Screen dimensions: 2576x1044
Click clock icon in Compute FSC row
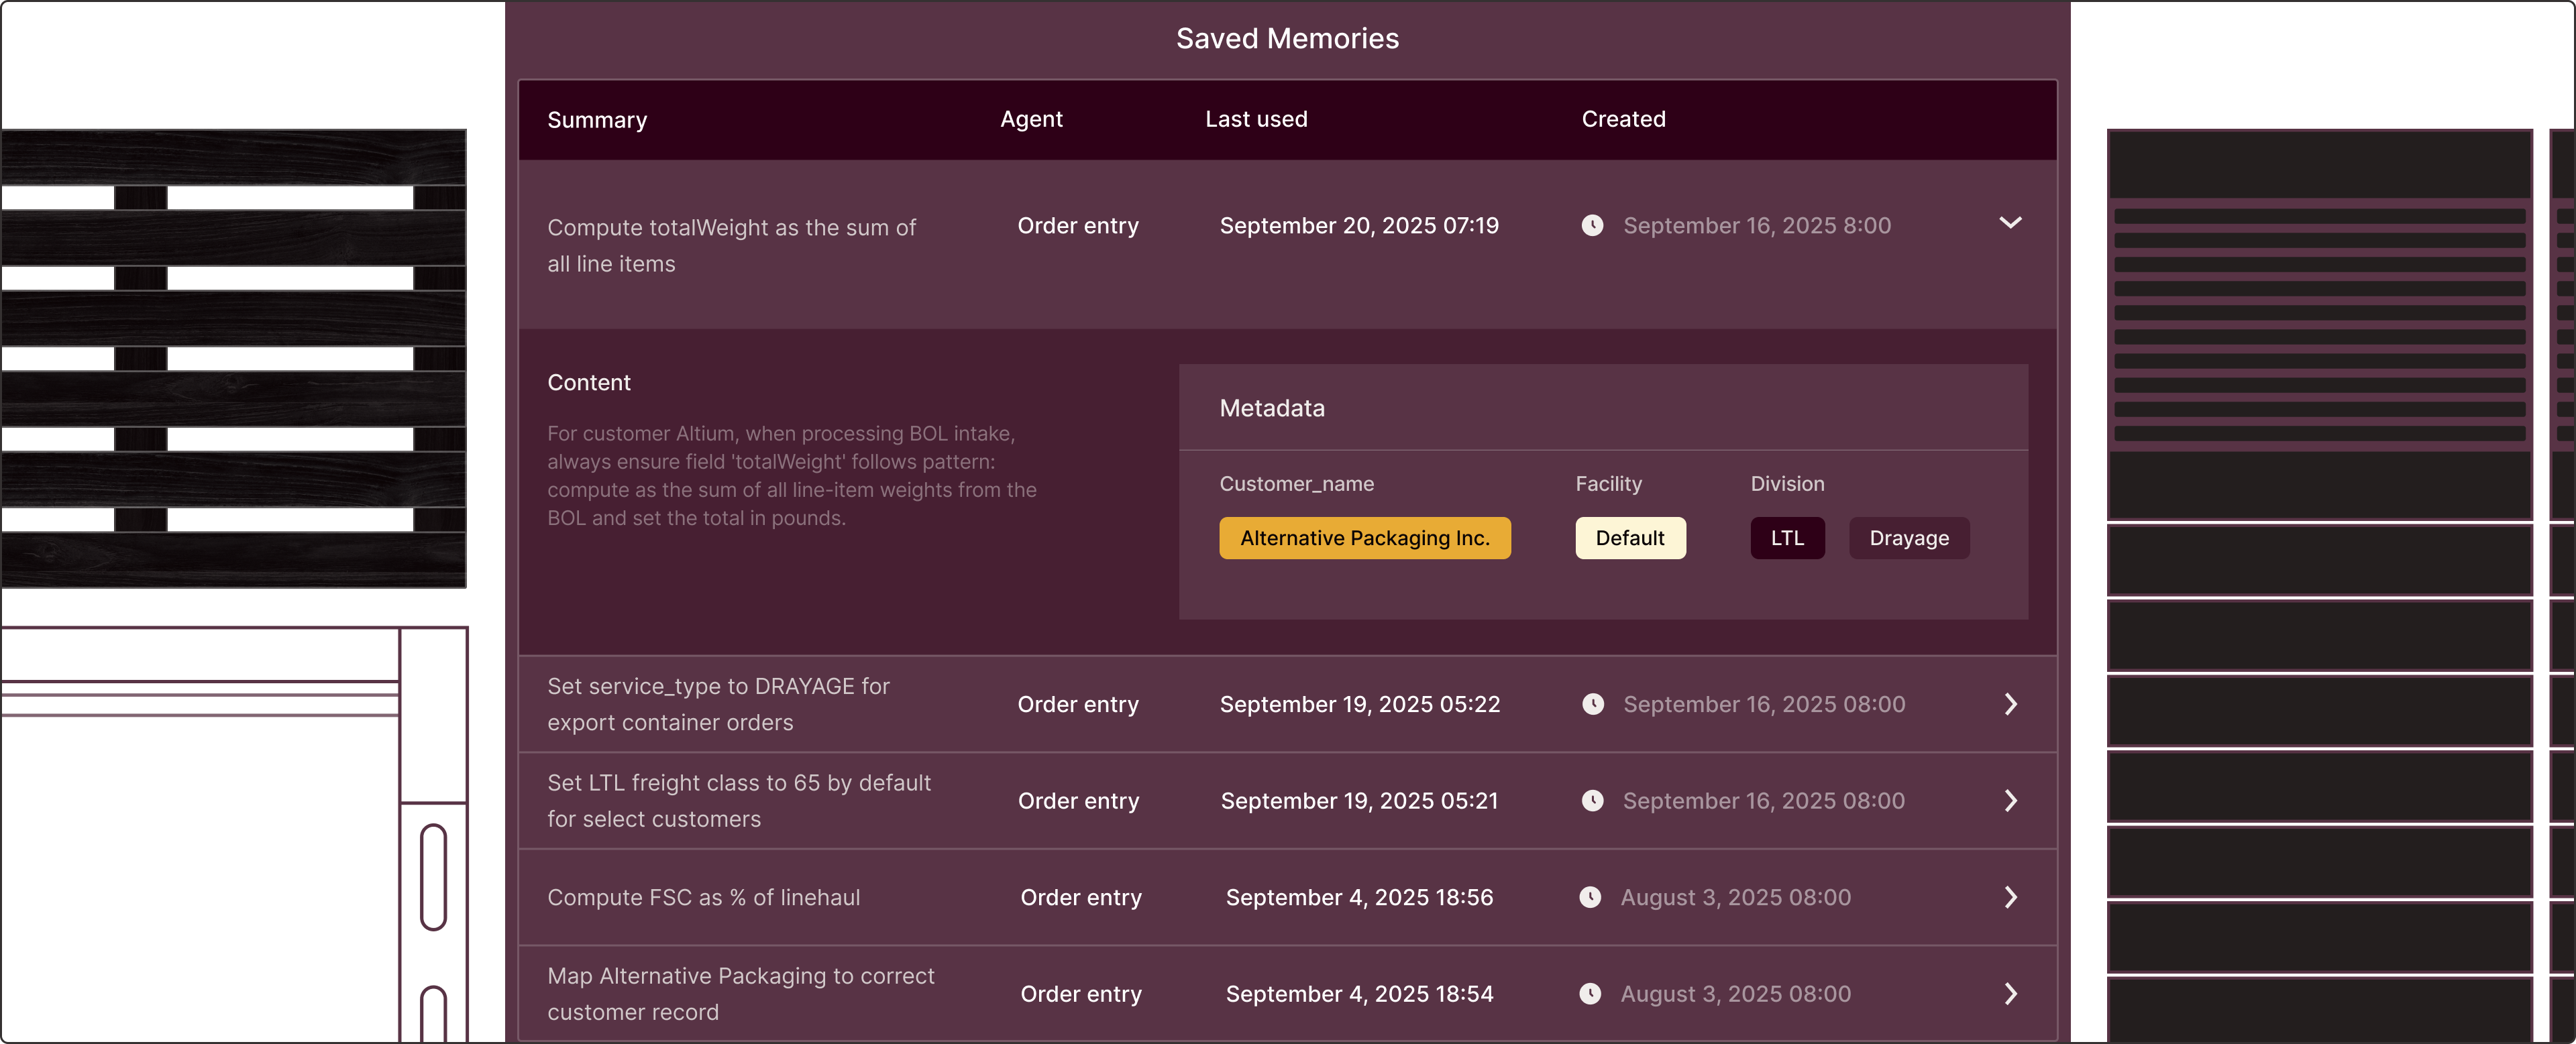click(x=1589, y=897)
